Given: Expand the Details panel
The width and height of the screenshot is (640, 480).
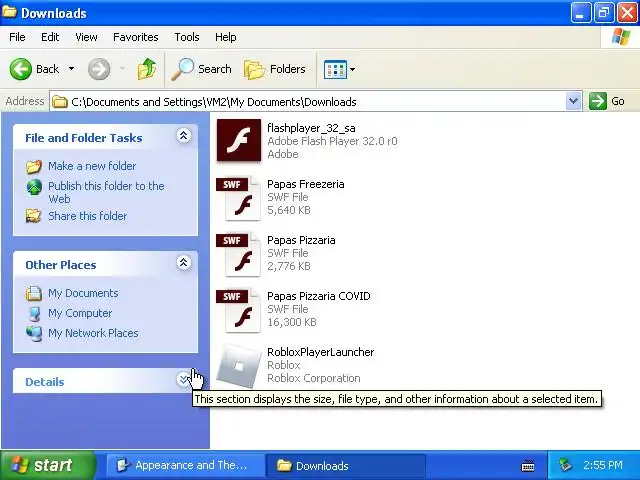Looking at the screenshot, I should coord(184,379).
